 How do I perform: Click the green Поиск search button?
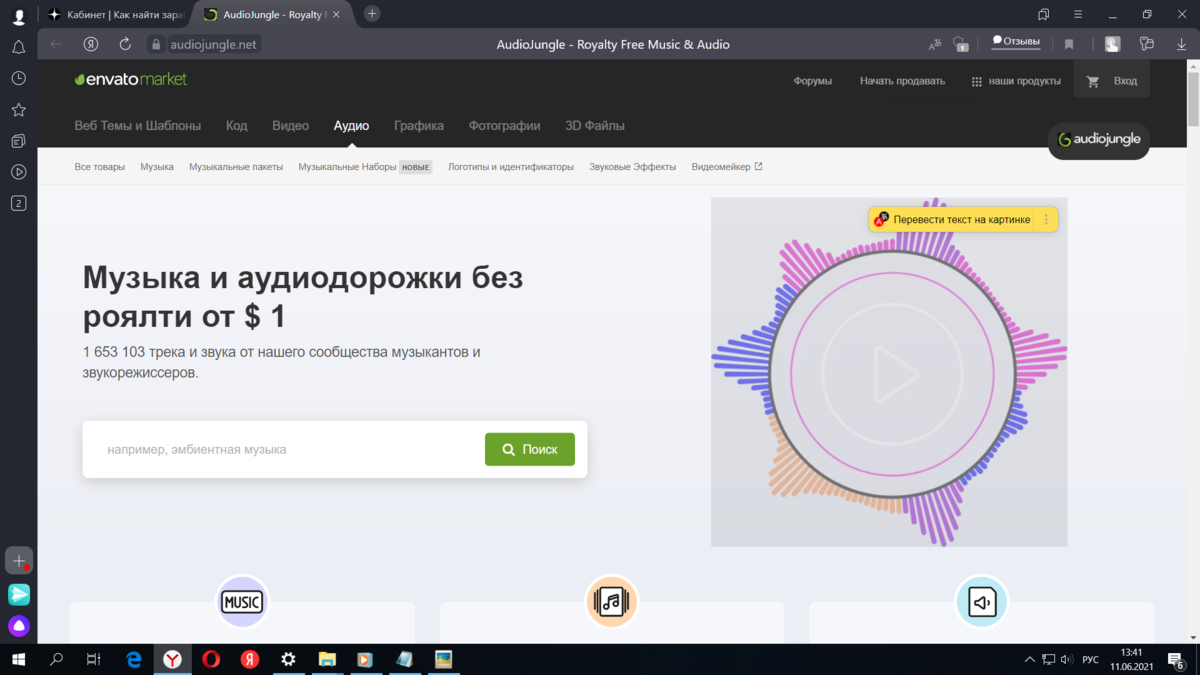click(x=530, y=449)
